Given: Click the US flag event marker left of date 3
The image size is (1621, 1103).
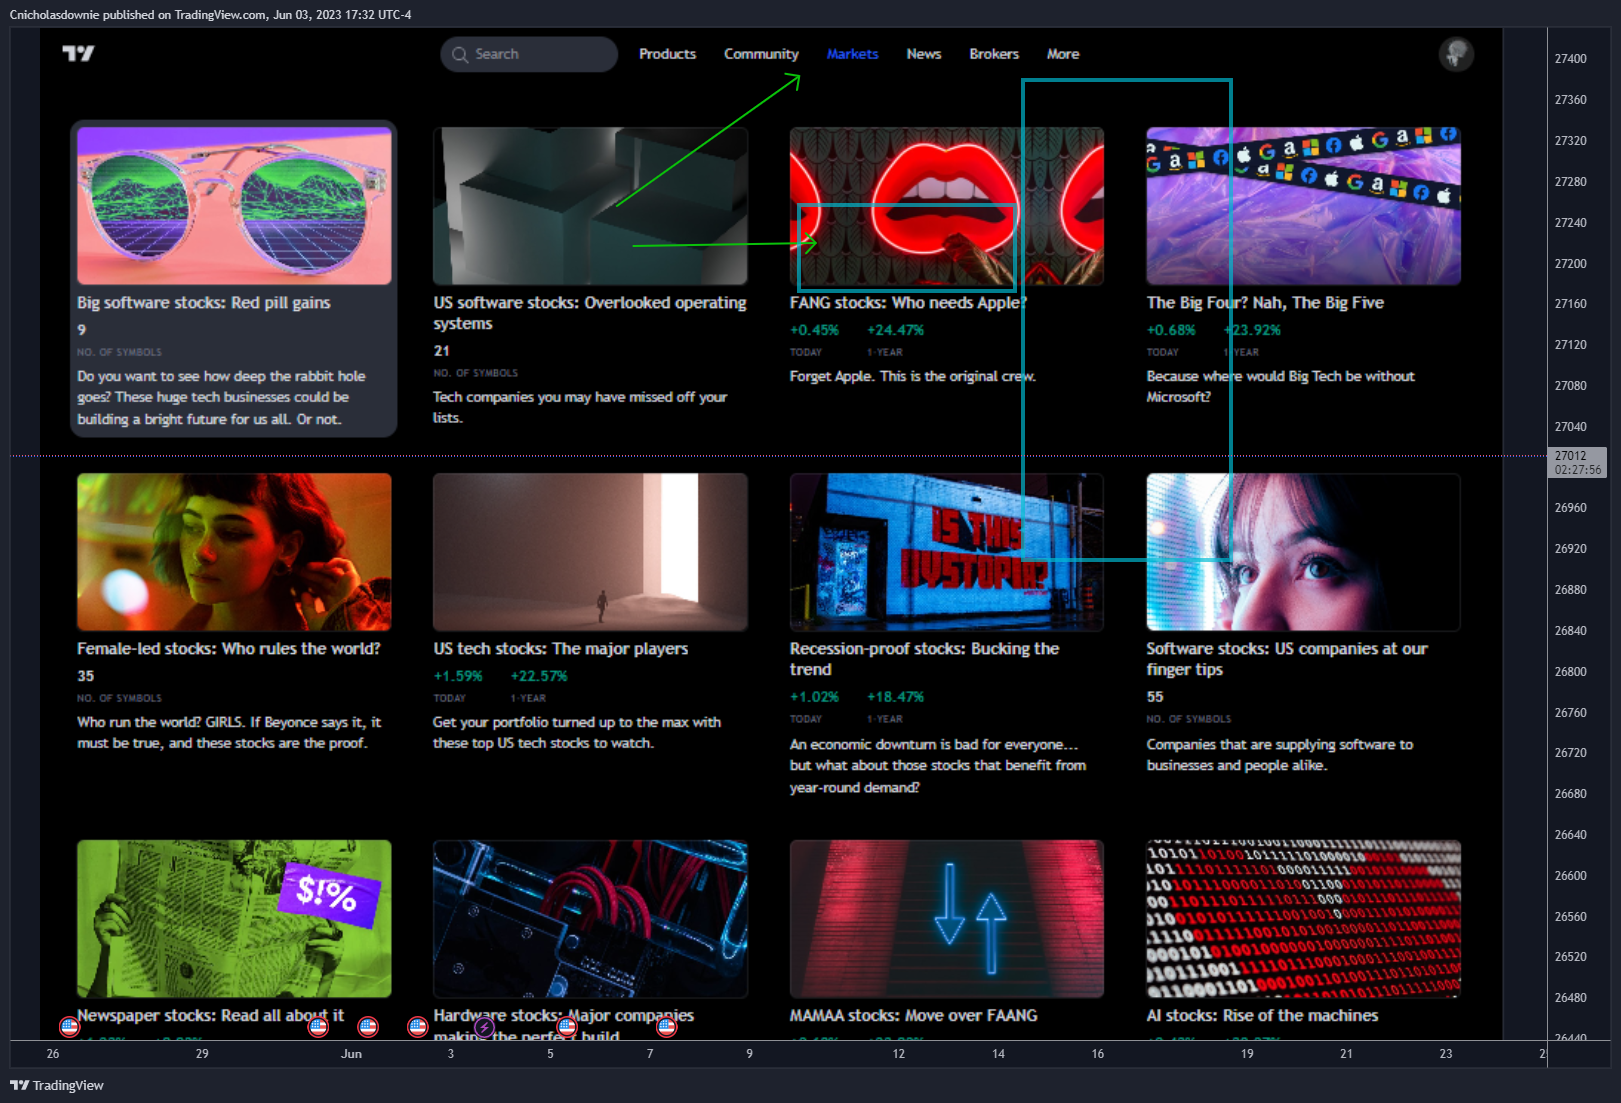Looking at the screenshot, I should (418, 1026).
